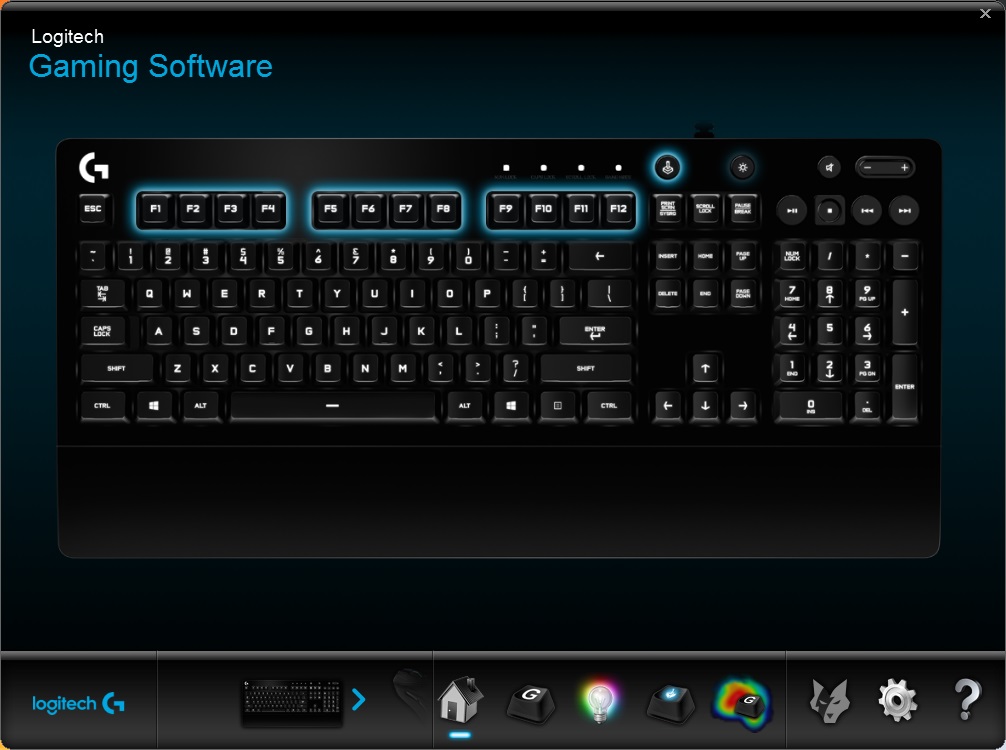The height and width of the screenshot is (750, 1006).
Task: Open the Home tab house icon
Action: [x=460, y=699]
